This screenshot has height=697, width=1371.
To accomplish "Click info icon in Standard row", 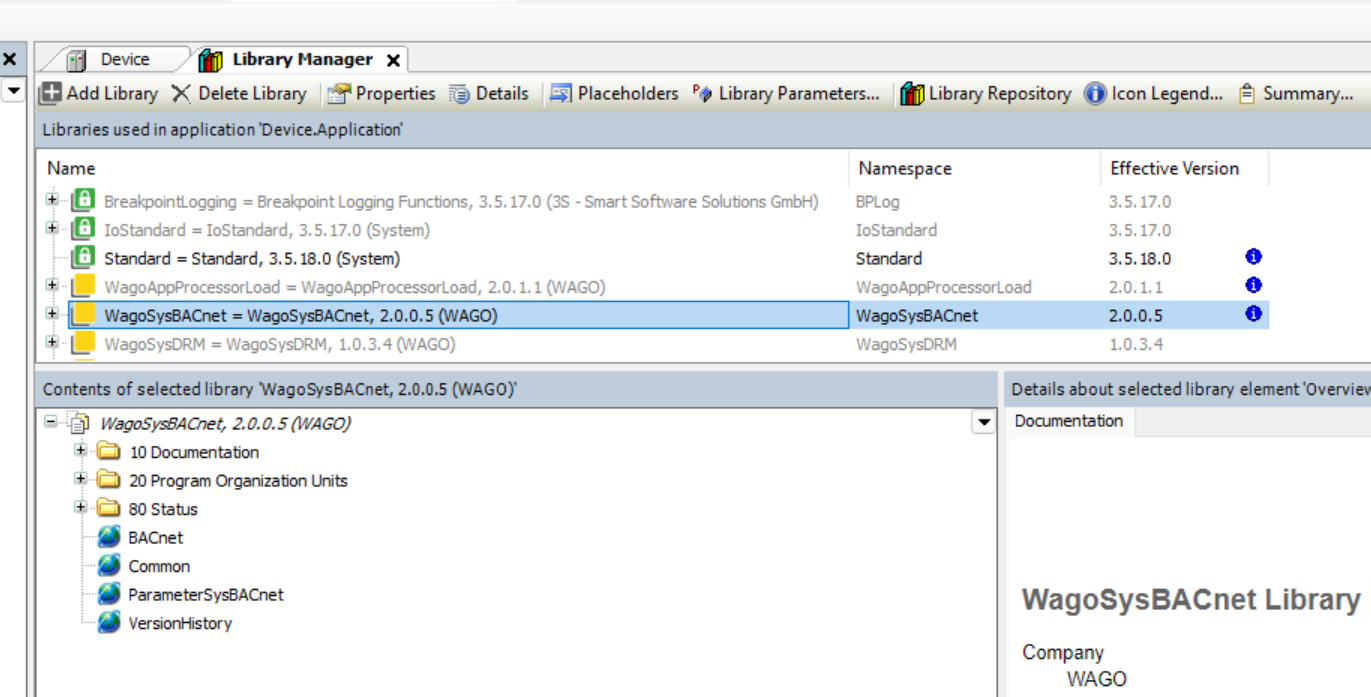I will click(x=1253, y=257).
